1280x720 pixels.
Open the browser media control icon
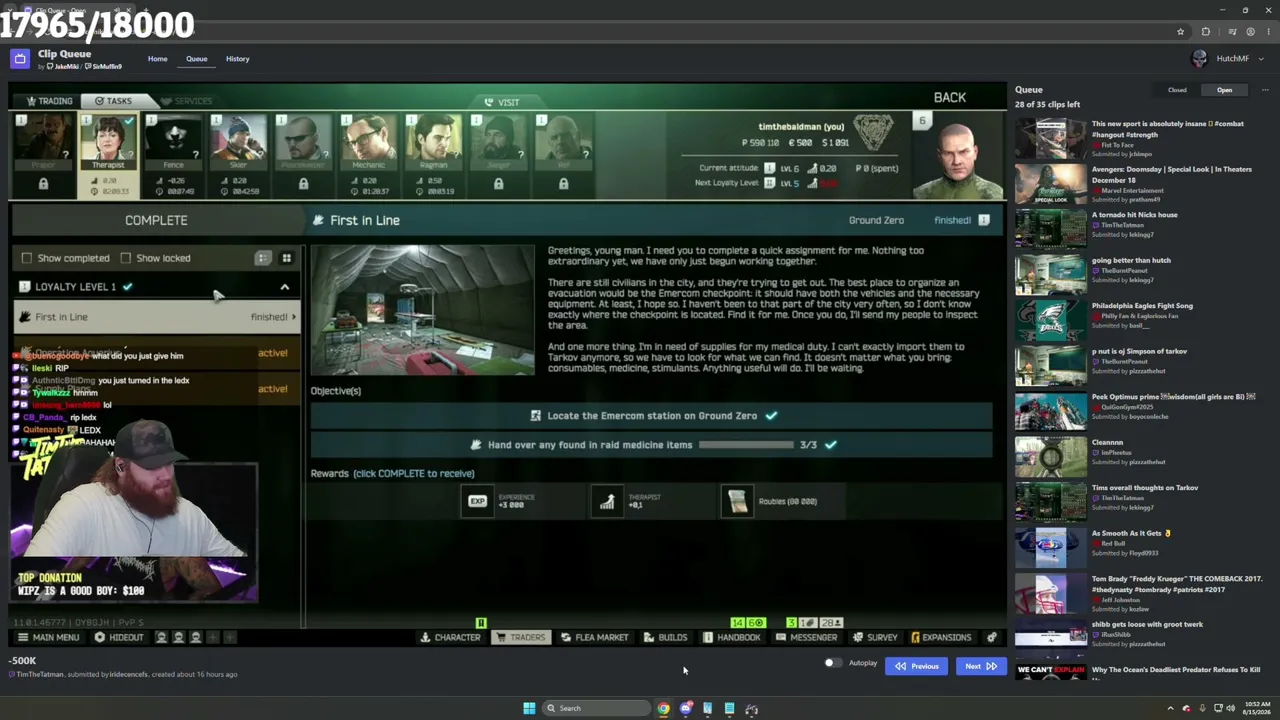click(x=1235, y=32)
